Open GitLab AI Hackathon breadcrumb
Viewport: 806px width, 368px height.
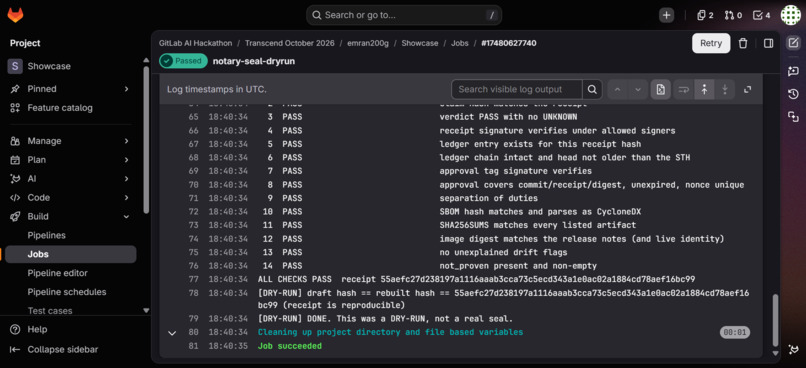click(195, 43)
